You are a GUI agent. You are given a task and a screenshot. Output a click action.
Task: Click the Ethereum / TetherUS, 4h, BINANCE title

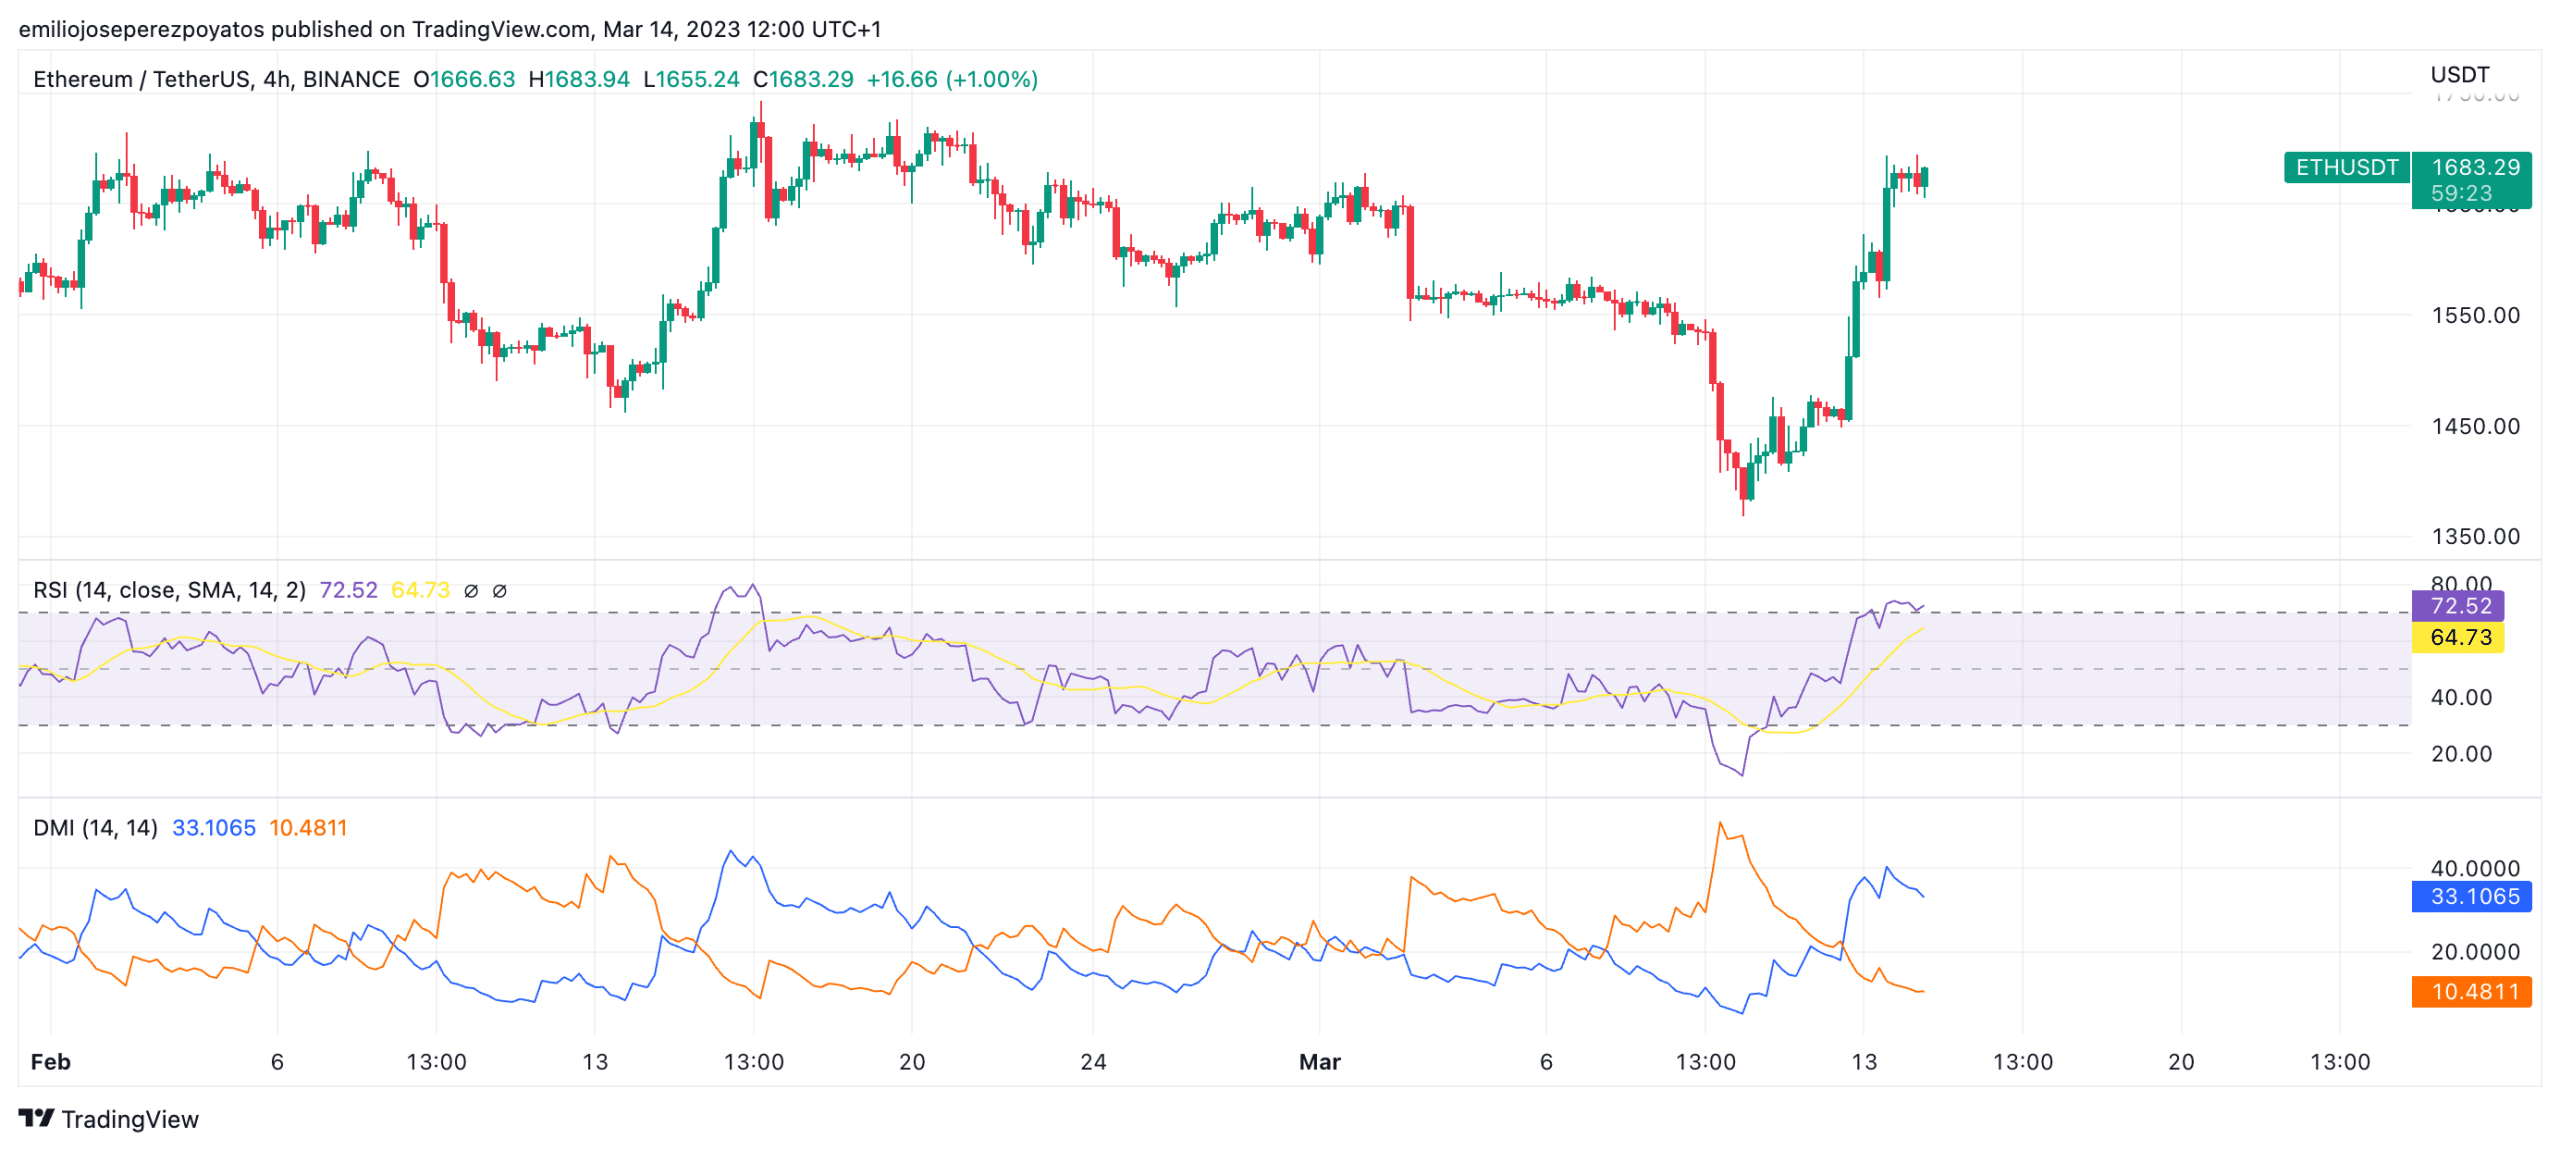tap(216, 79)
